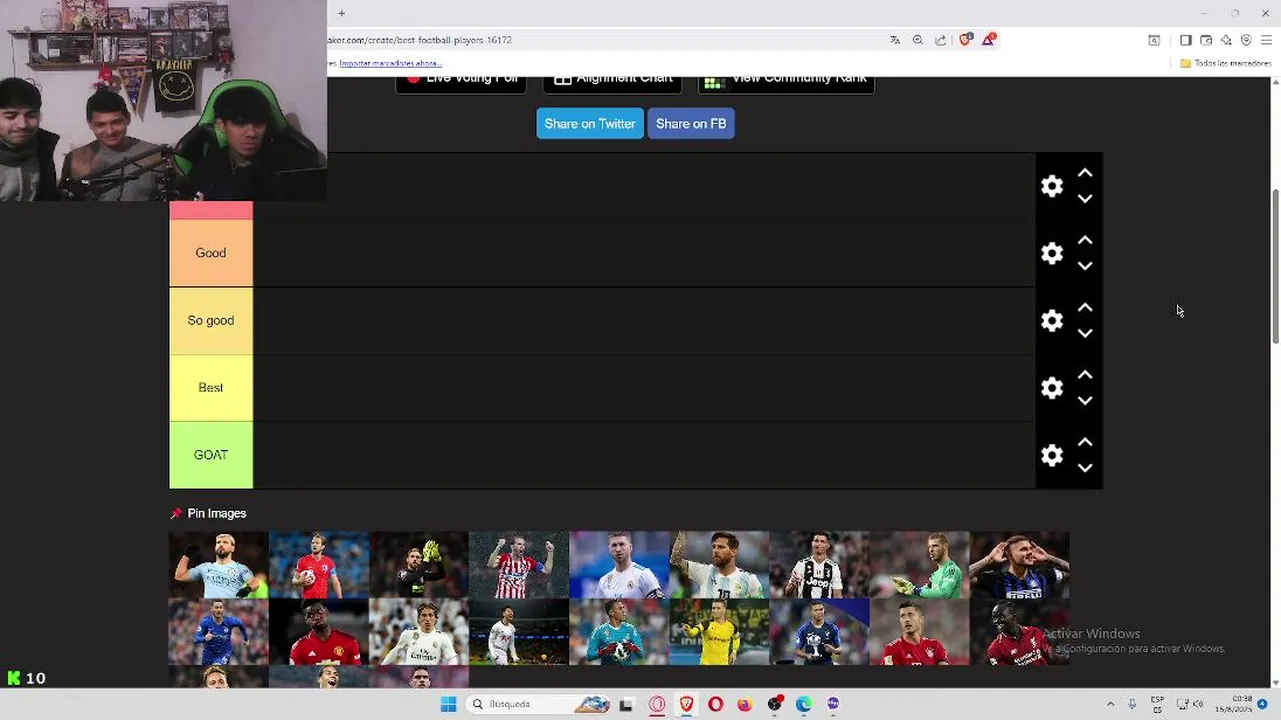Open the browser hamburger menu
The image size is (1281, 720).
point(1266,40)
